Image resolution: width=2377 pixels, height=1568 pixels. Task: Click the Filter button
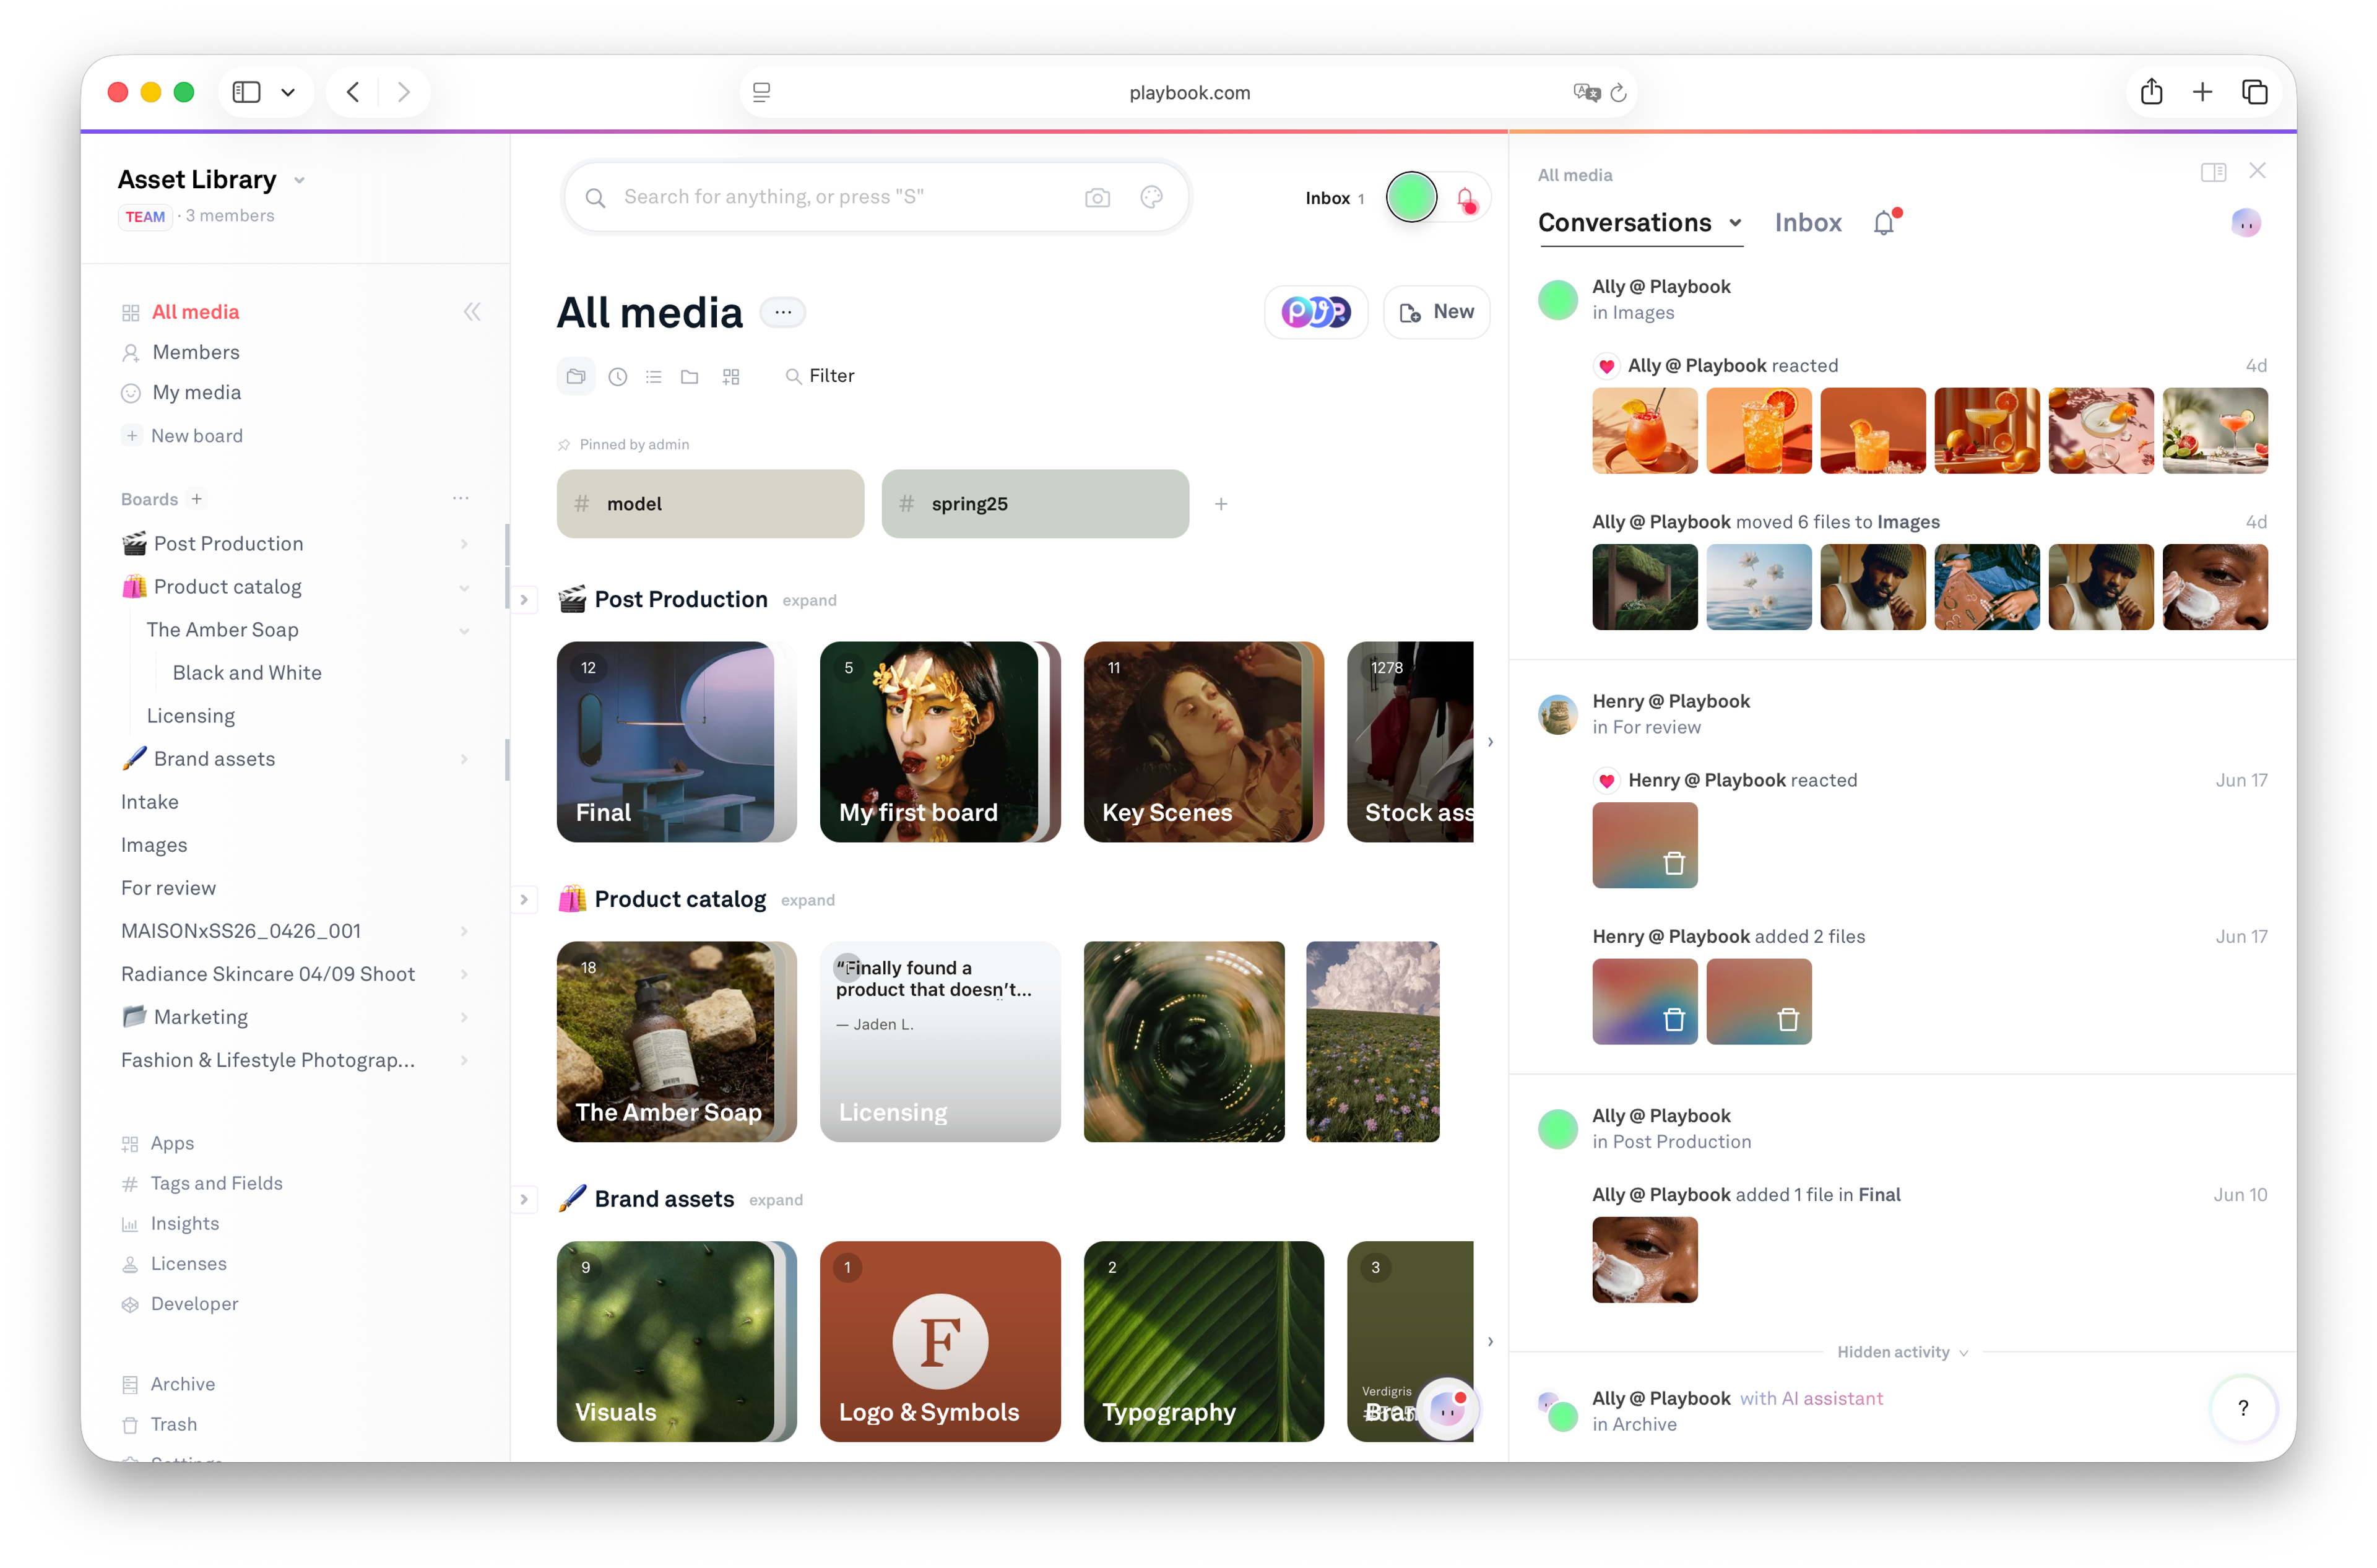point(820,376)
